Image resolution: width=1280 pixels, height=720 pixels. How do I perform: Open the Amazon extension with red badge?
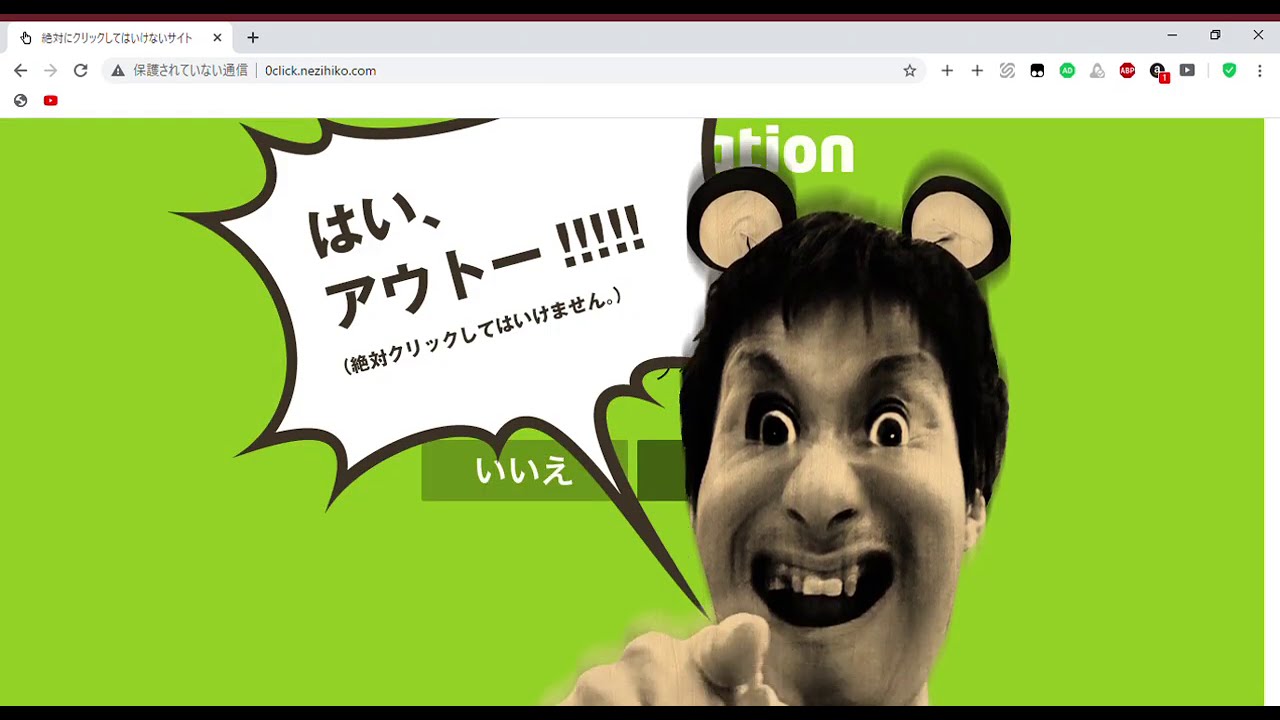click(1158, 72)
